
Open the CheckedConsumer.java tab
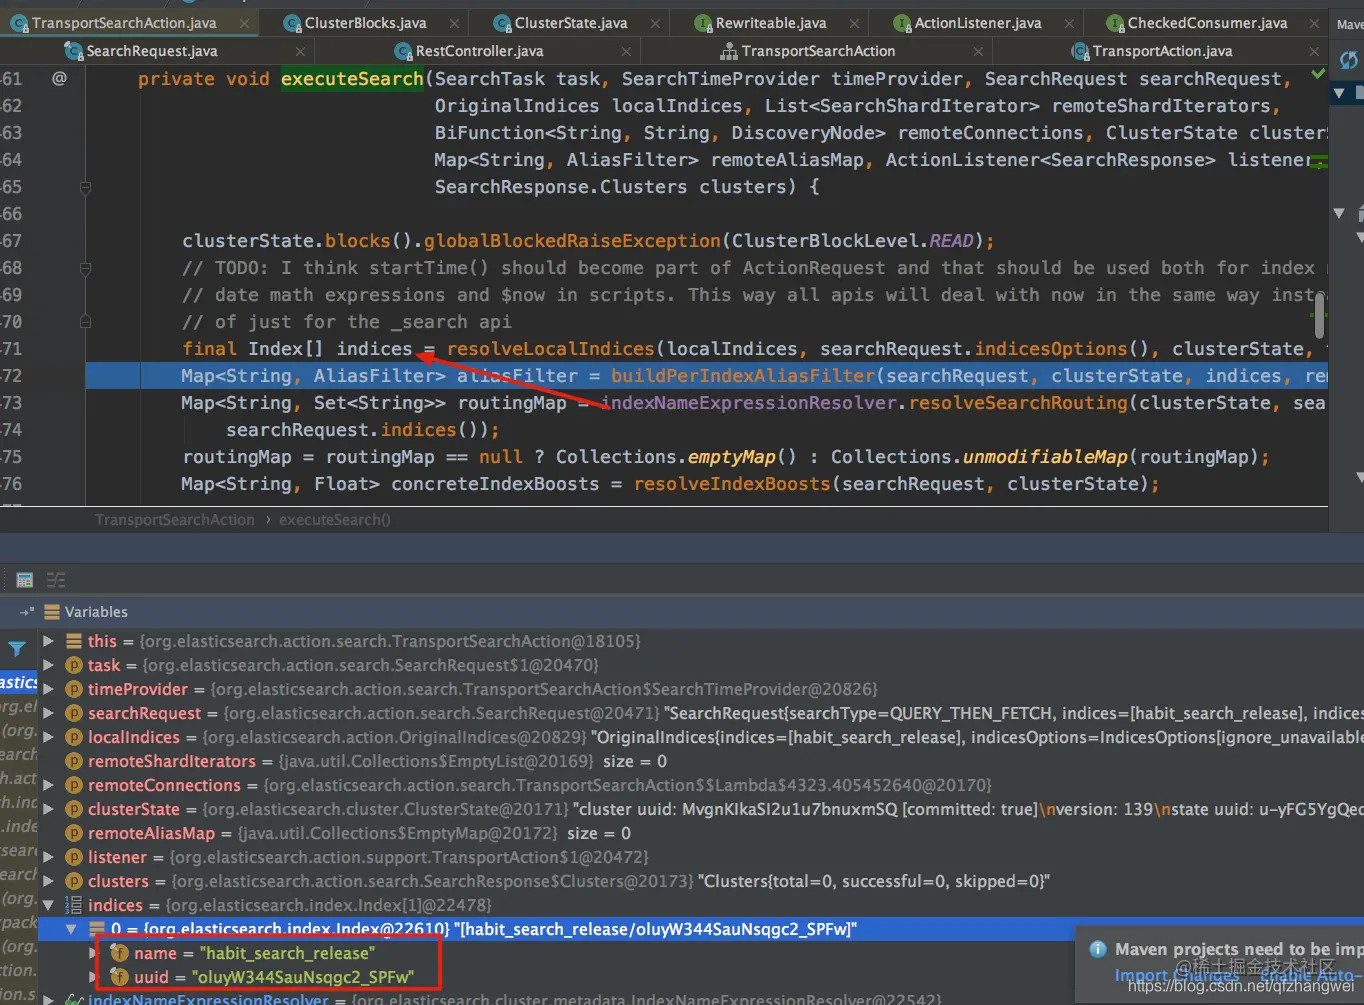click(1207, 23)
